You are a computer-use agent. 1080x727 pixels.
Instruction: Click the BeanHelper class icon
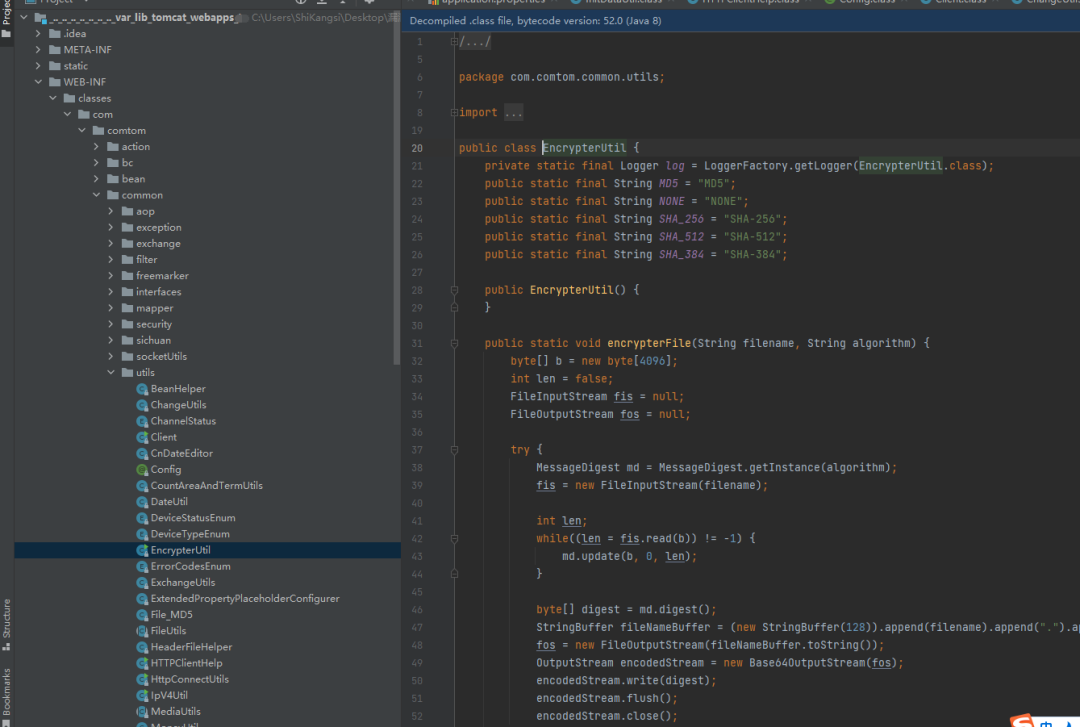tap(142, 389)
